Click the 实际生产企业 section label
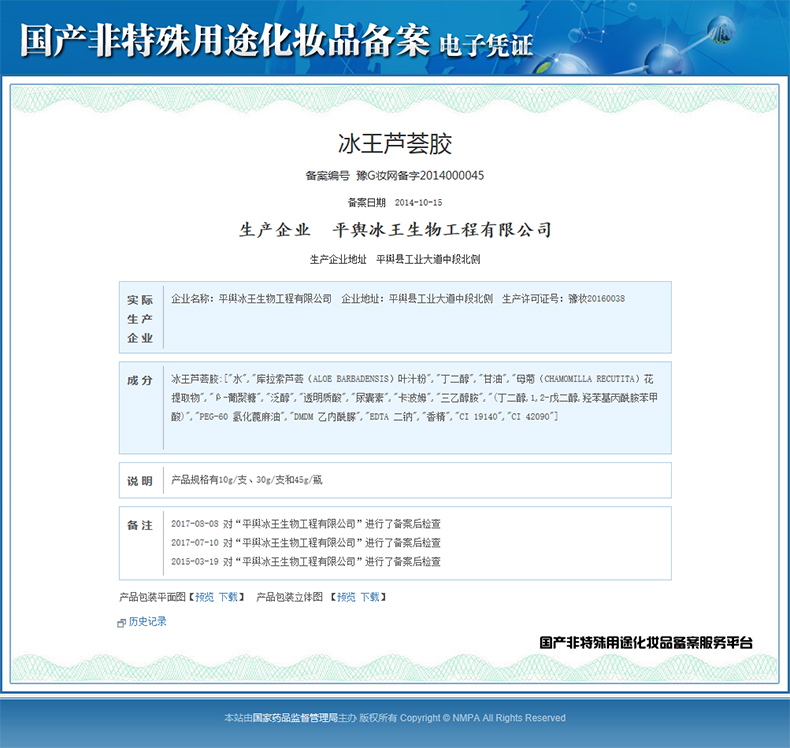 coord(140,319)
